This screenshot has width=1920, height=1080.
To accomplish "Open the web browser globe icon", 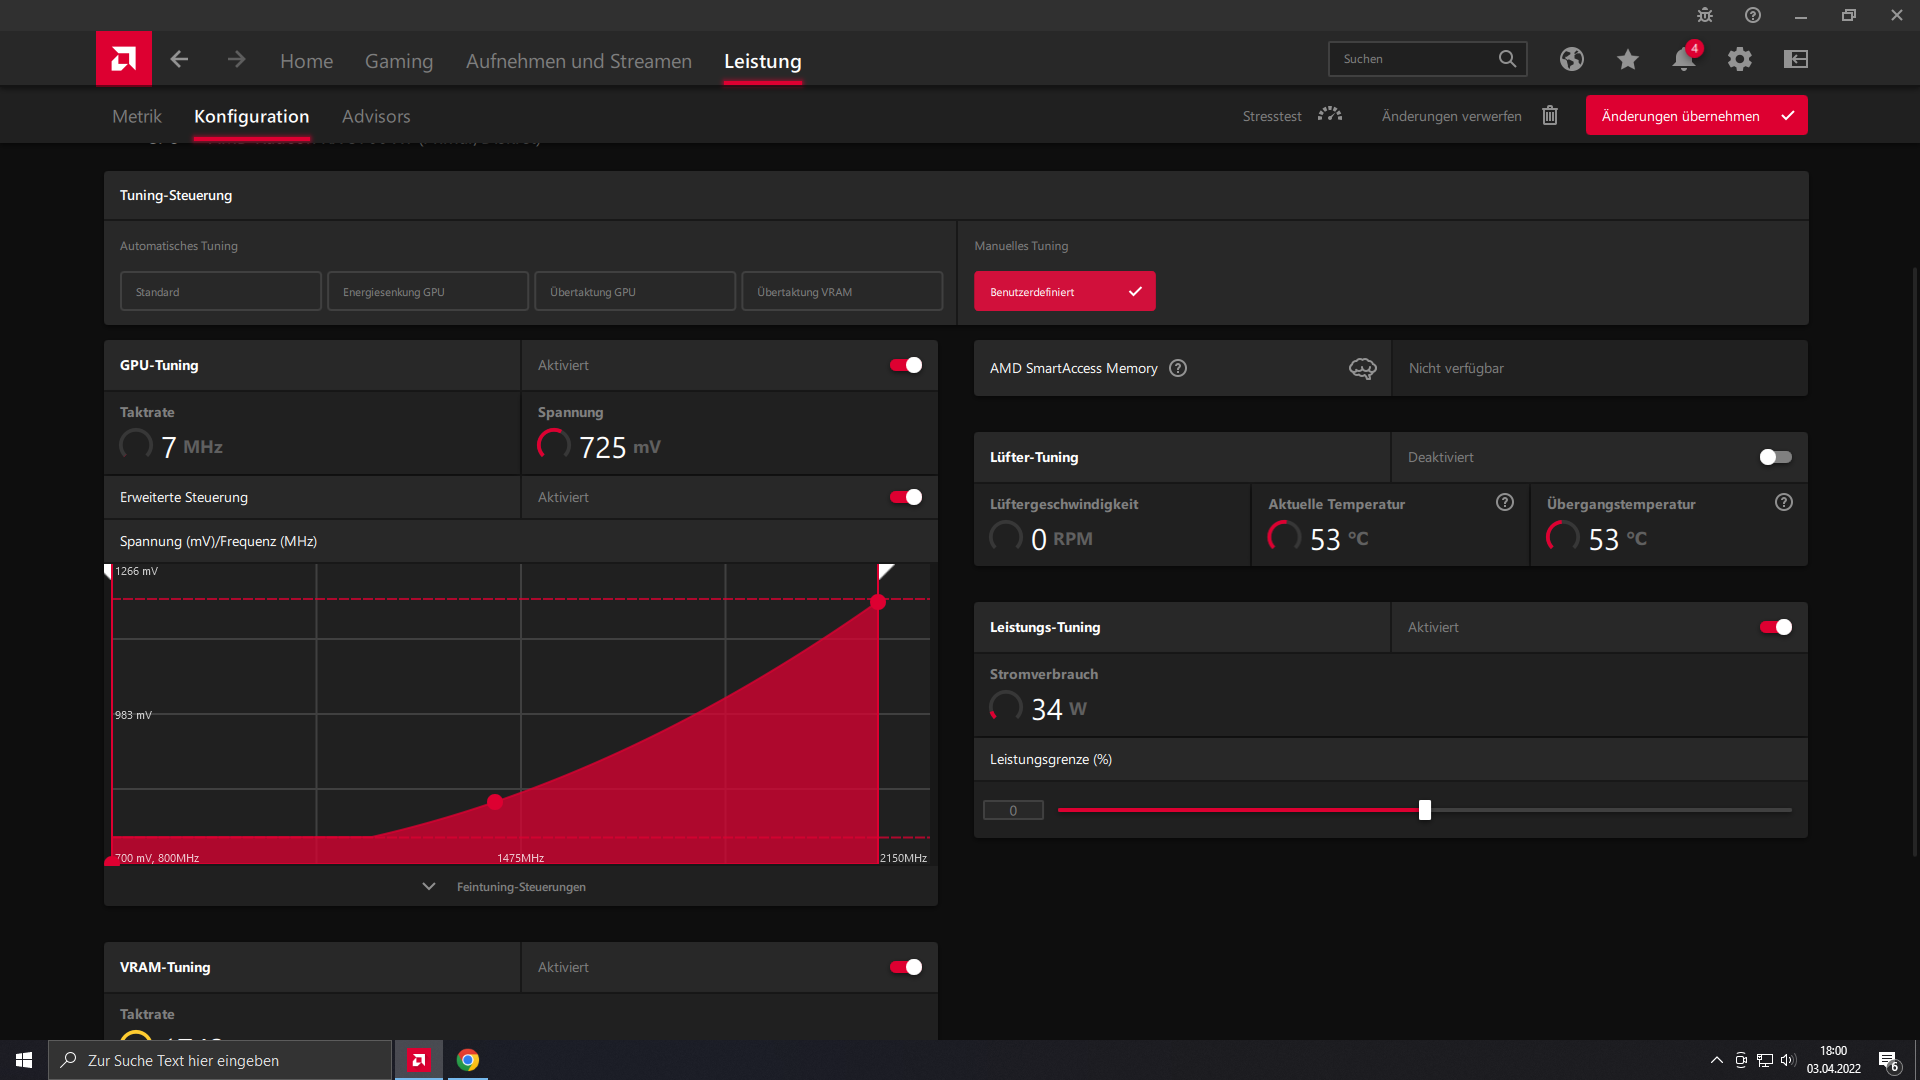I will coord(1571,59).
